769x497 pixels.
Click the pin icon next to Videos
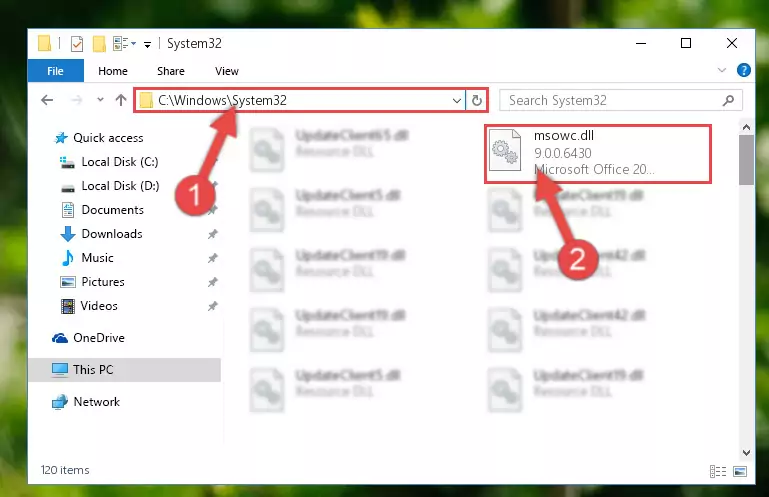pos(212,306)
